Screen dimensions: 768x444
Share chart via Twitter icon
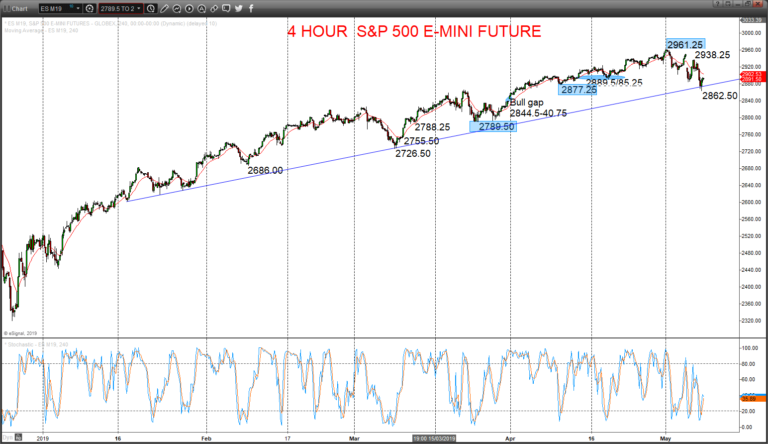[x=239, y=8]
